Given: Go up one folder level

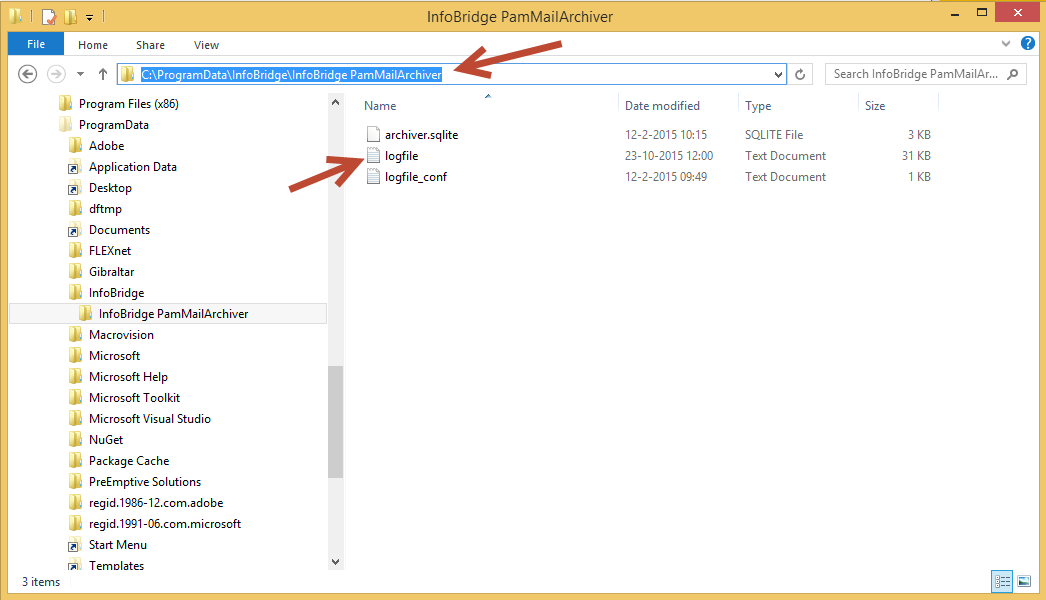Looking at the screenshot, I should click(103, 74).
